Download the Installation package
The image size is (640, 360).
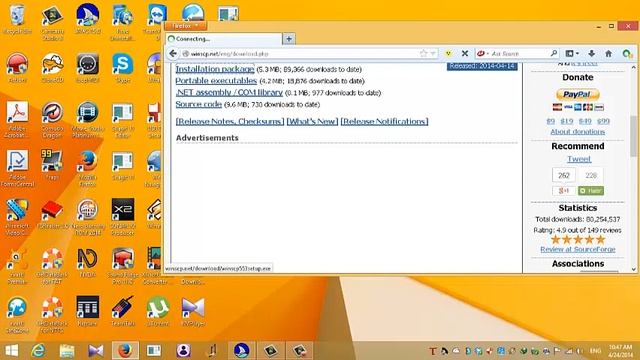pos(215,69)
